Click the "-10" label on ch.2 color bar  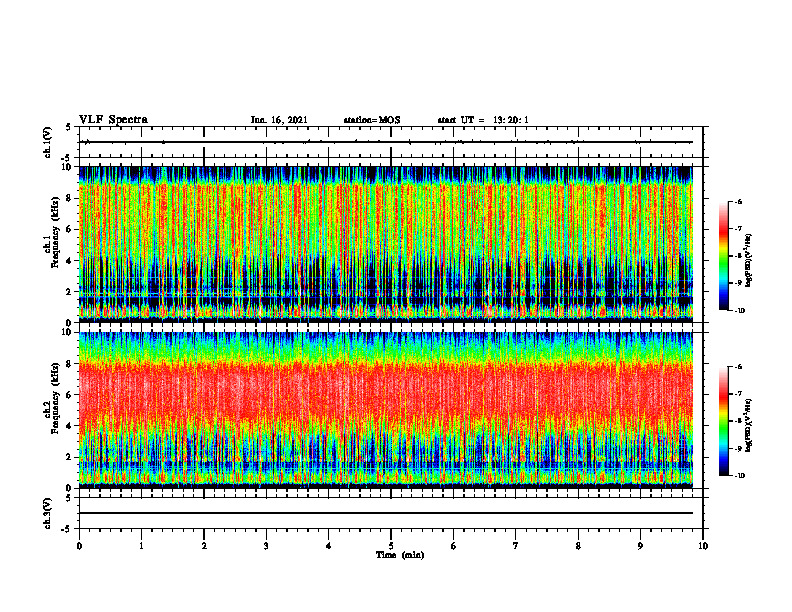tap(739, 475)
